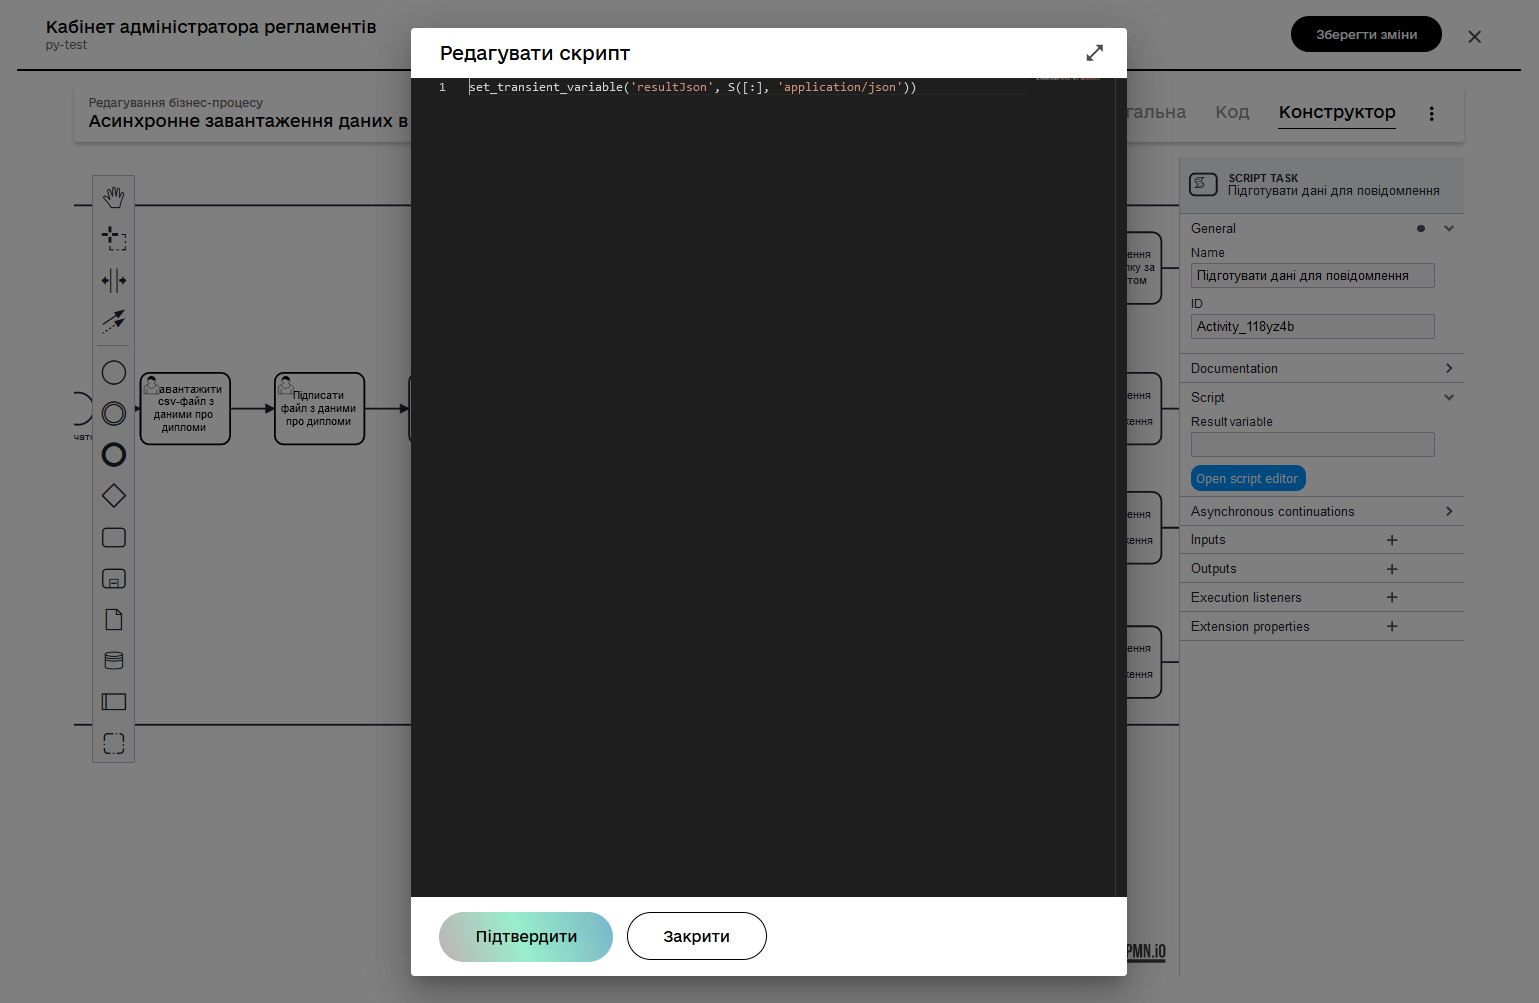This screenshot has height=1003, width=1539.
Task: Activate the hand tool in palette
Action: point(114,197)
